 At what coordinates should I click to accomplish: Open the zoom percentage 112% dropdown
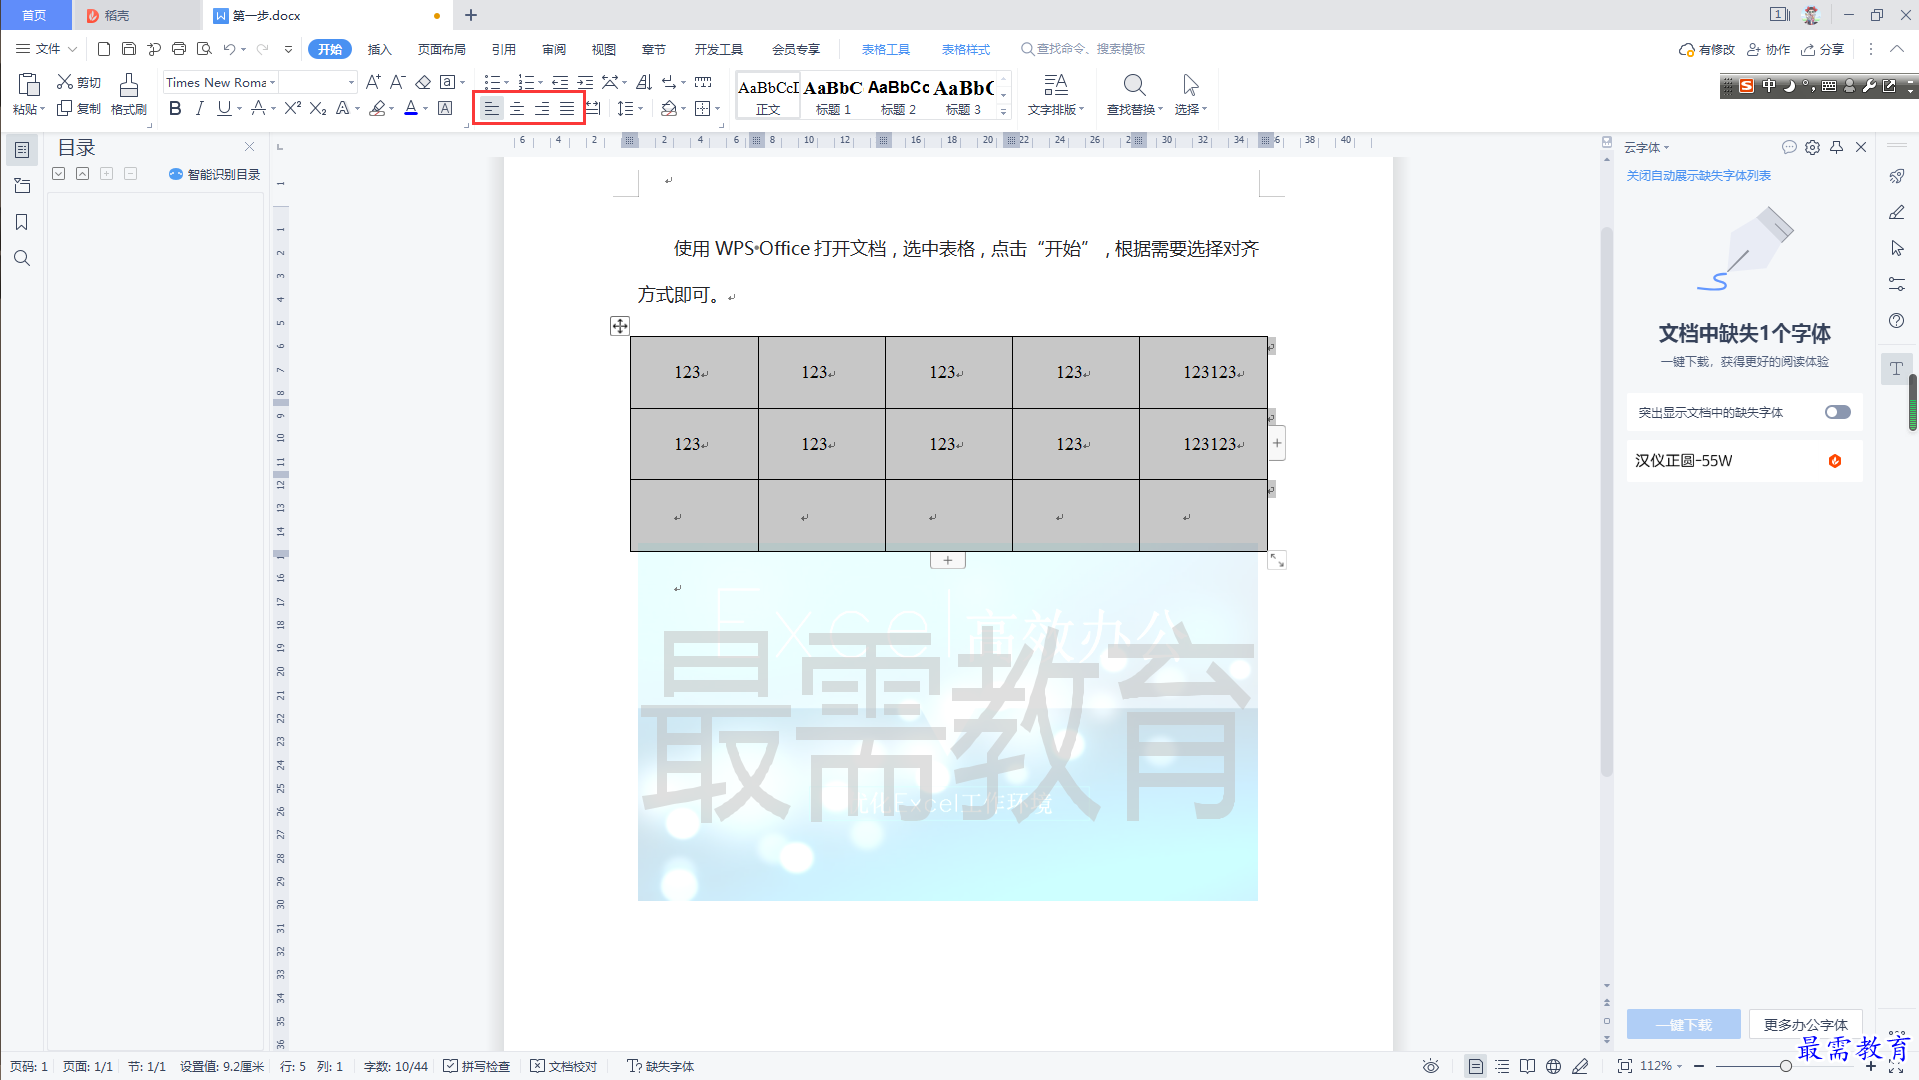click(1661, 1066)
